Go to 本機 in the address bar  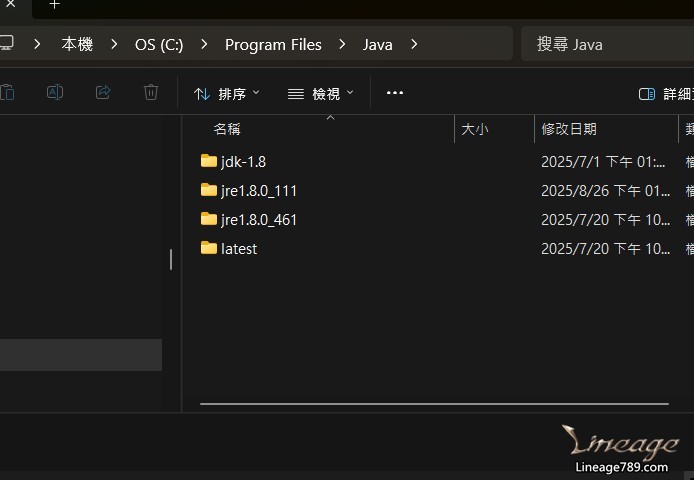click(77, 44)
